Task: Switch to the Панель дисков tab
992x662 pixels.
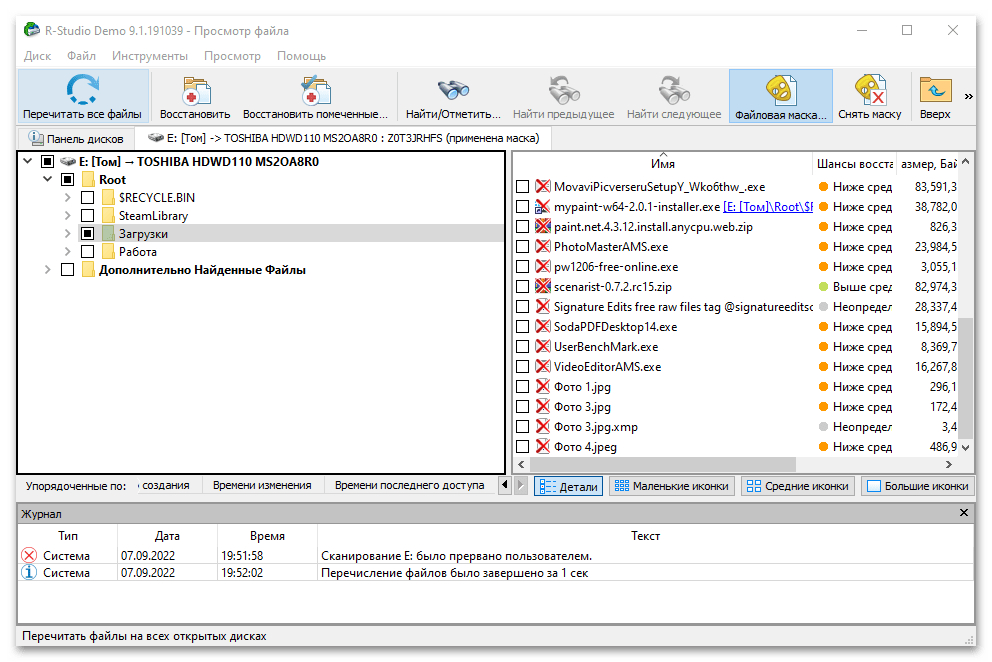Action: pos(76,138)
